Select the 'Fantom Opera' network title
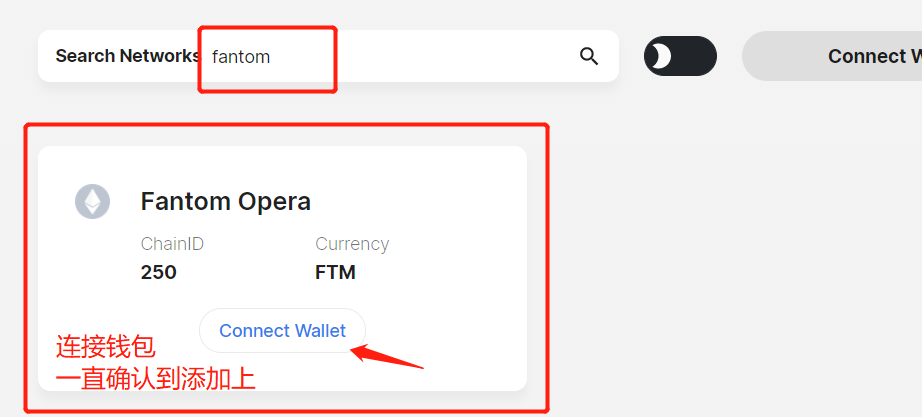This screenshot has height=417, width=922. (226, 202)
